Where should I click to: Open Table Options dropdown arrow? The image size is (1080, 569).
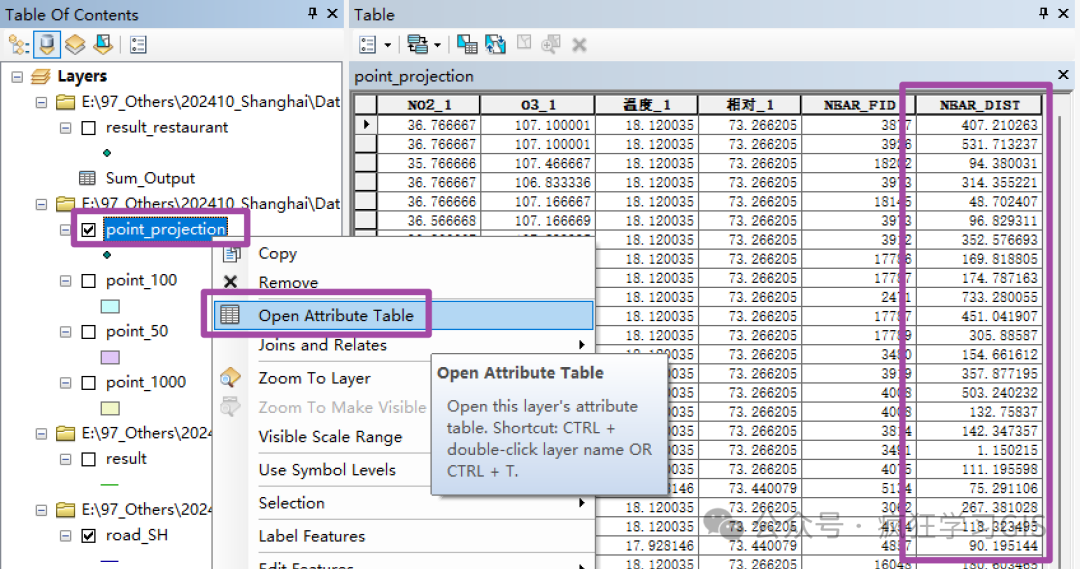388,45
